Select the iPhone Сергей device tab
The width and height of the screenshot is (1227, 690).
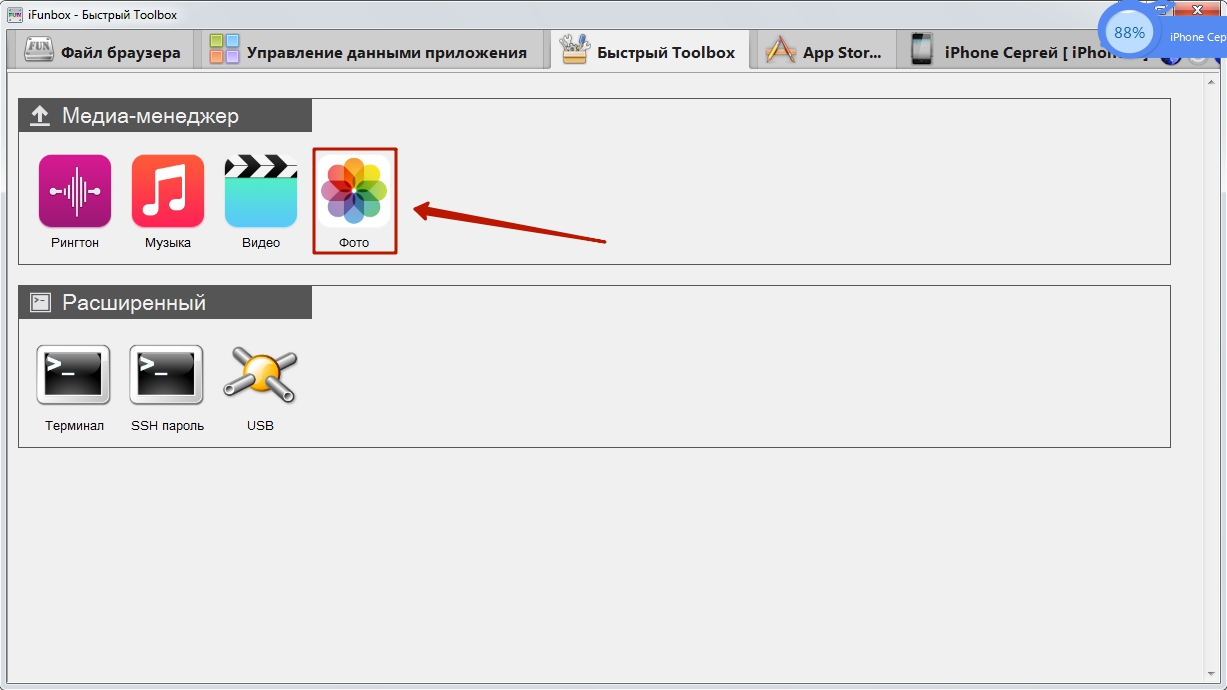[1030, 50]
